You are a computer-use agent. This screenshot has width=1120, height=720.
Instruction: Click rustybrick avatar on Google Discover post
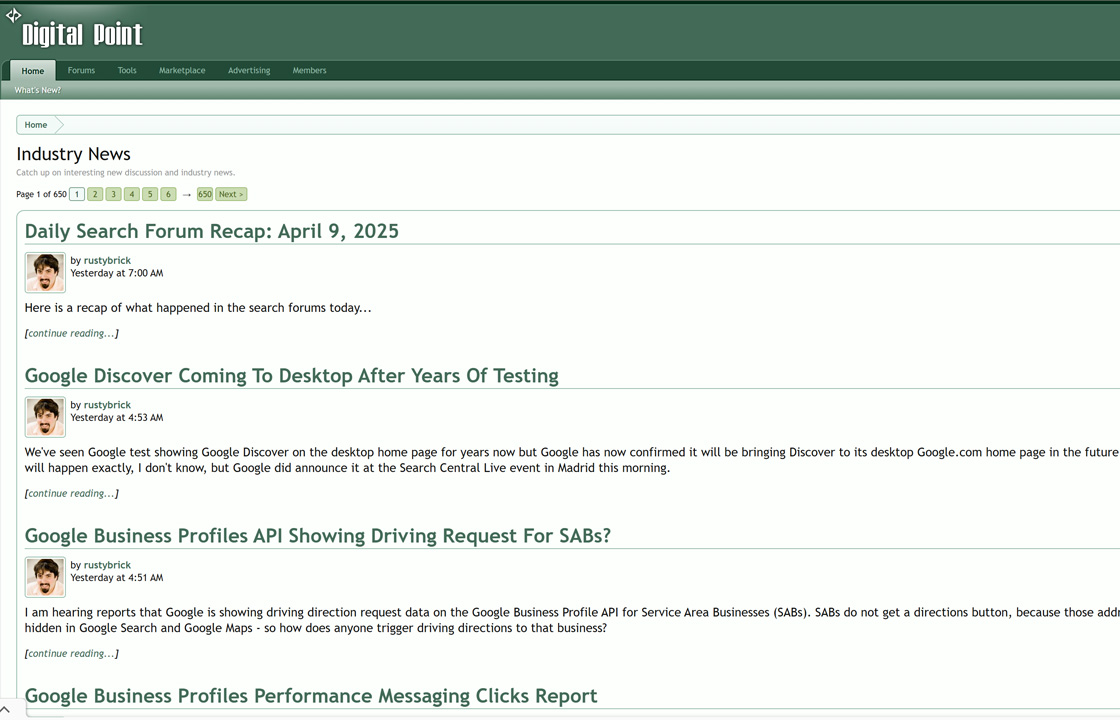(x=46, y=416)
